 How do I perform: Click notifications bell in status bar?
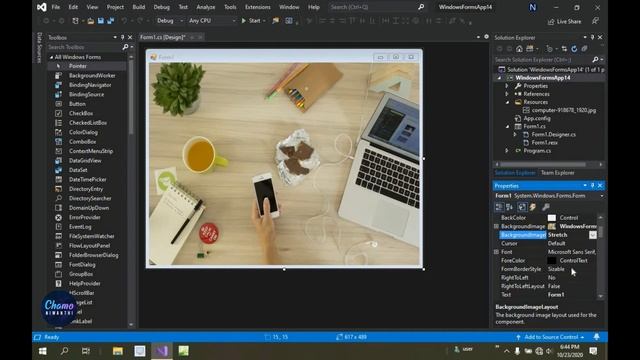pyautogui.click(x=596, y=337)
